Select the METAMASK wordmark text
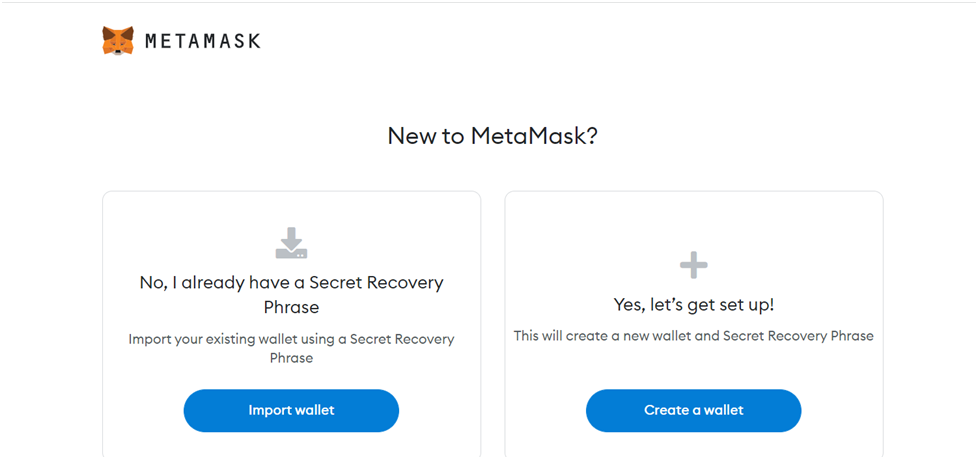This screenshot has height=459, width=978. tap(203, 41)
